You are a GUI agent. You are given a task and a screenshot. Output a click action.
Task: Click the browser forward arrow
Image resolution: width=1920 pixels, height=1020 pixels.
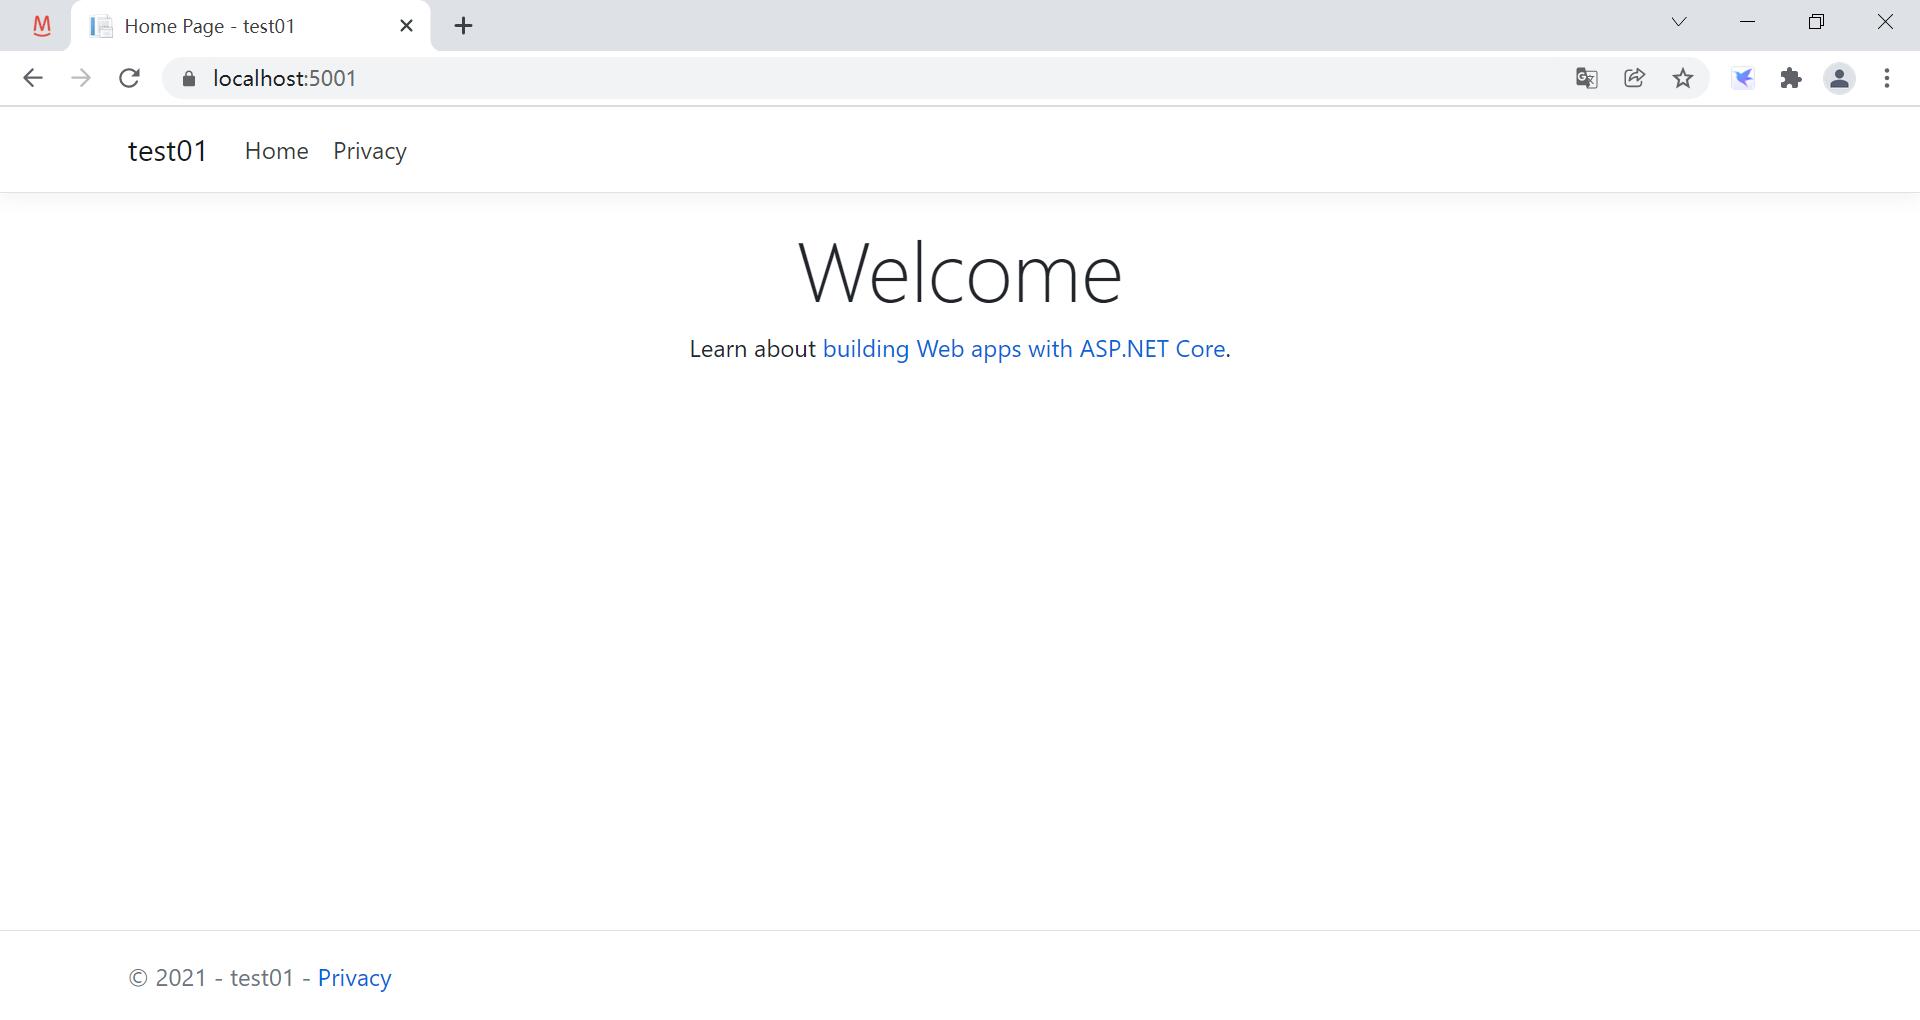pyautogui.click(x=81, y=78)
